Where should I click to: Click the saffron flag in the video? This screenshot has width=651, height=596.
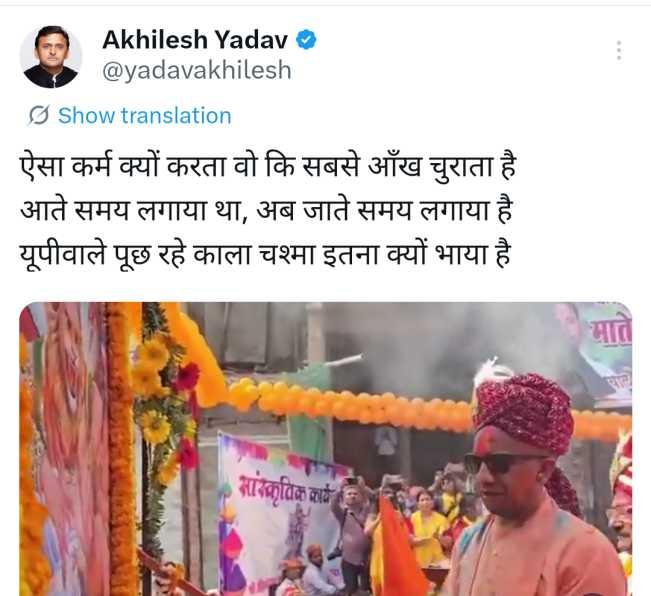(398, 548)
